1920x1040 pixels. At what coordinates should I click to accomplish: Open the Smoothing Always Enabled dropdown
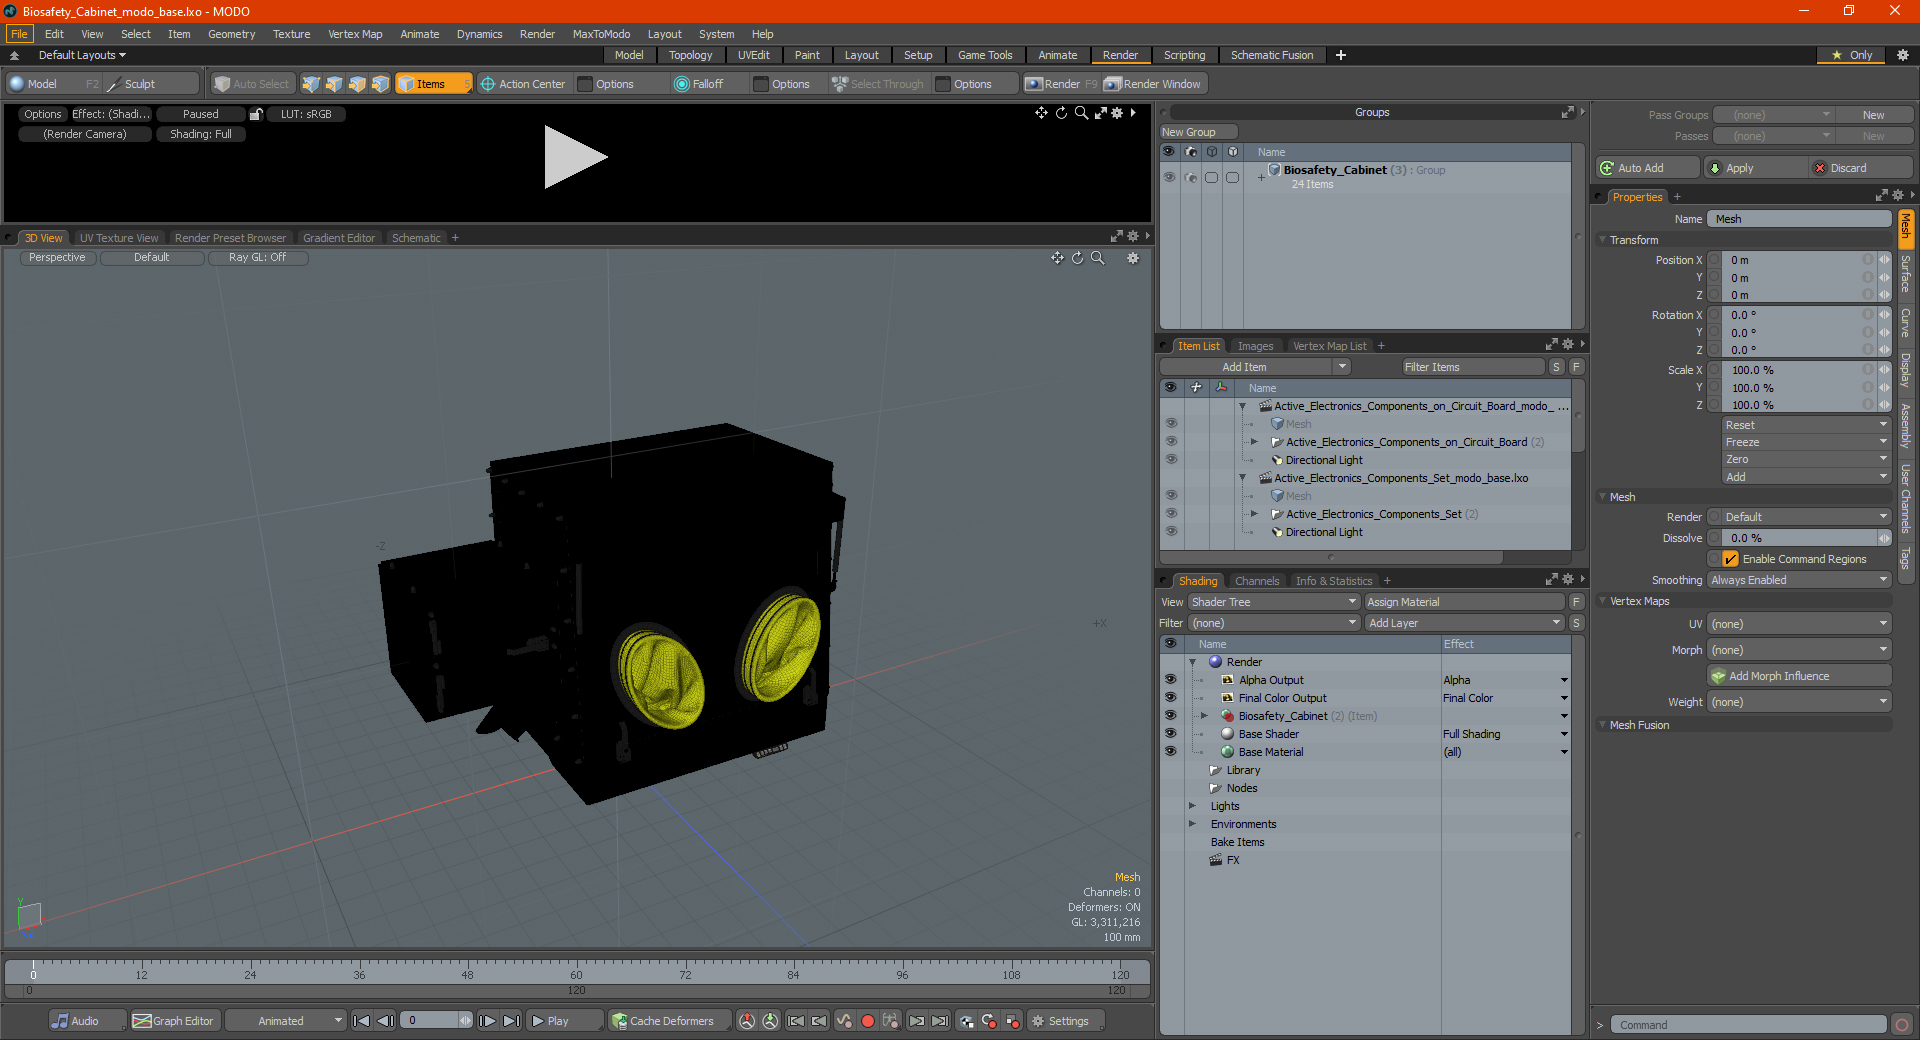1799,580
